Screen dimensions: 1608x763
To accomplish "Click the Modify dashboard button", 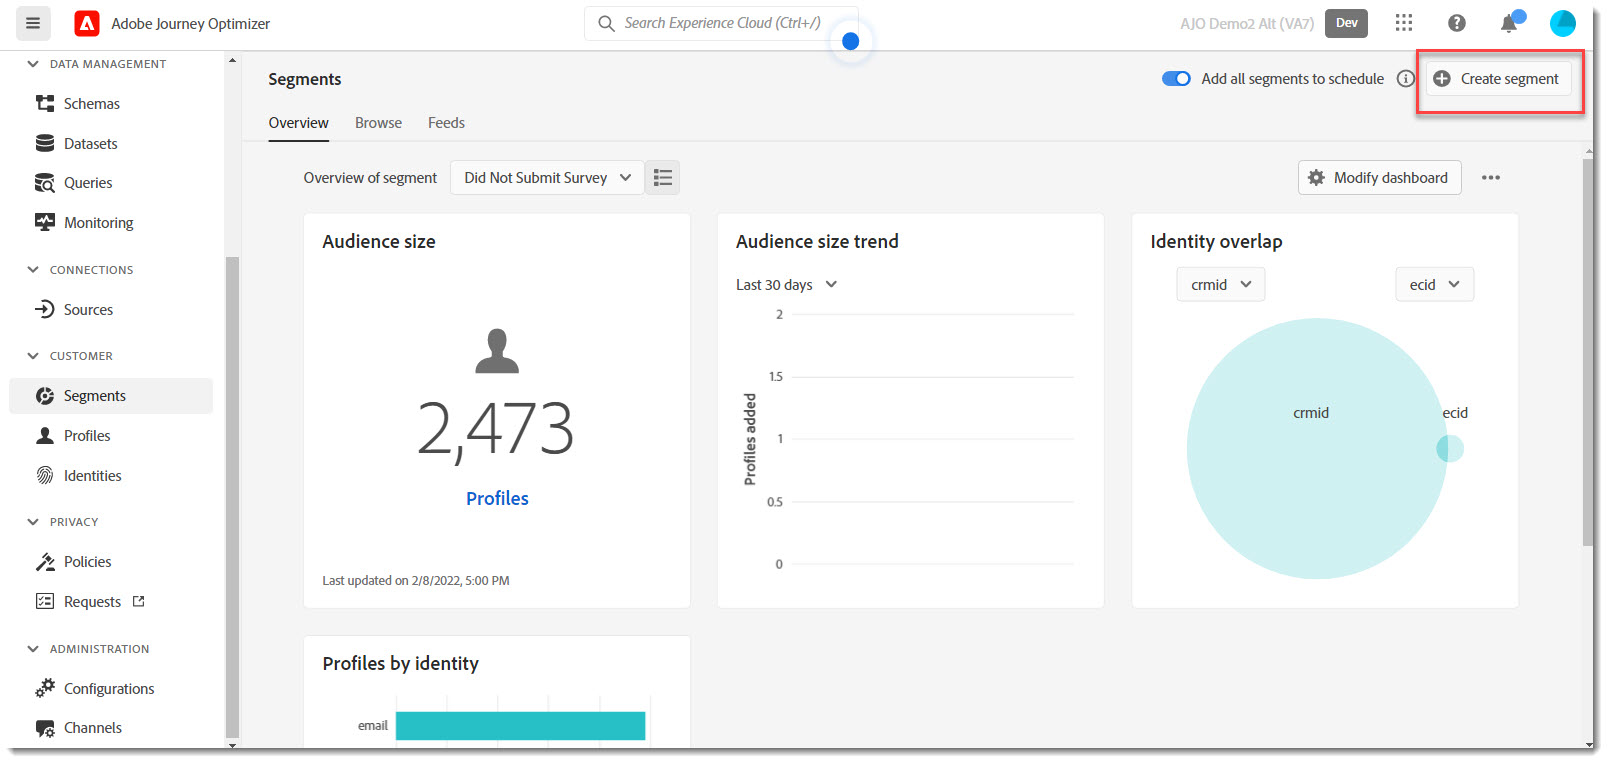I will click(x=1380, y=178).
